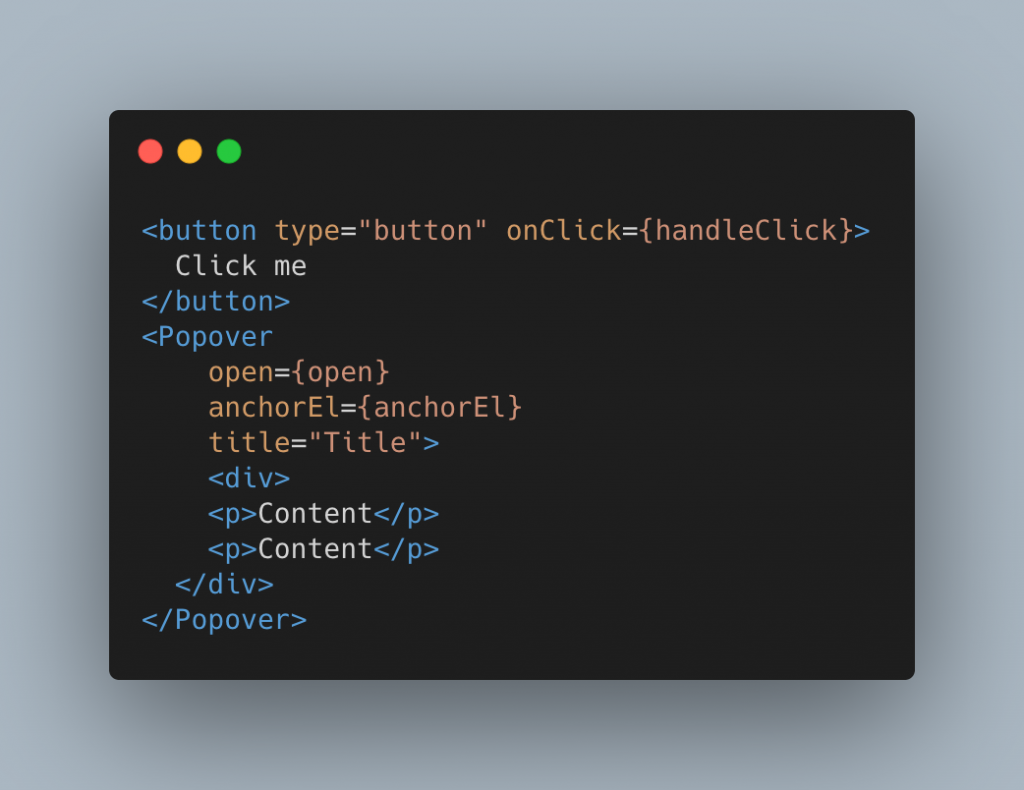Click the closing </div> tag

coord(225,584)
